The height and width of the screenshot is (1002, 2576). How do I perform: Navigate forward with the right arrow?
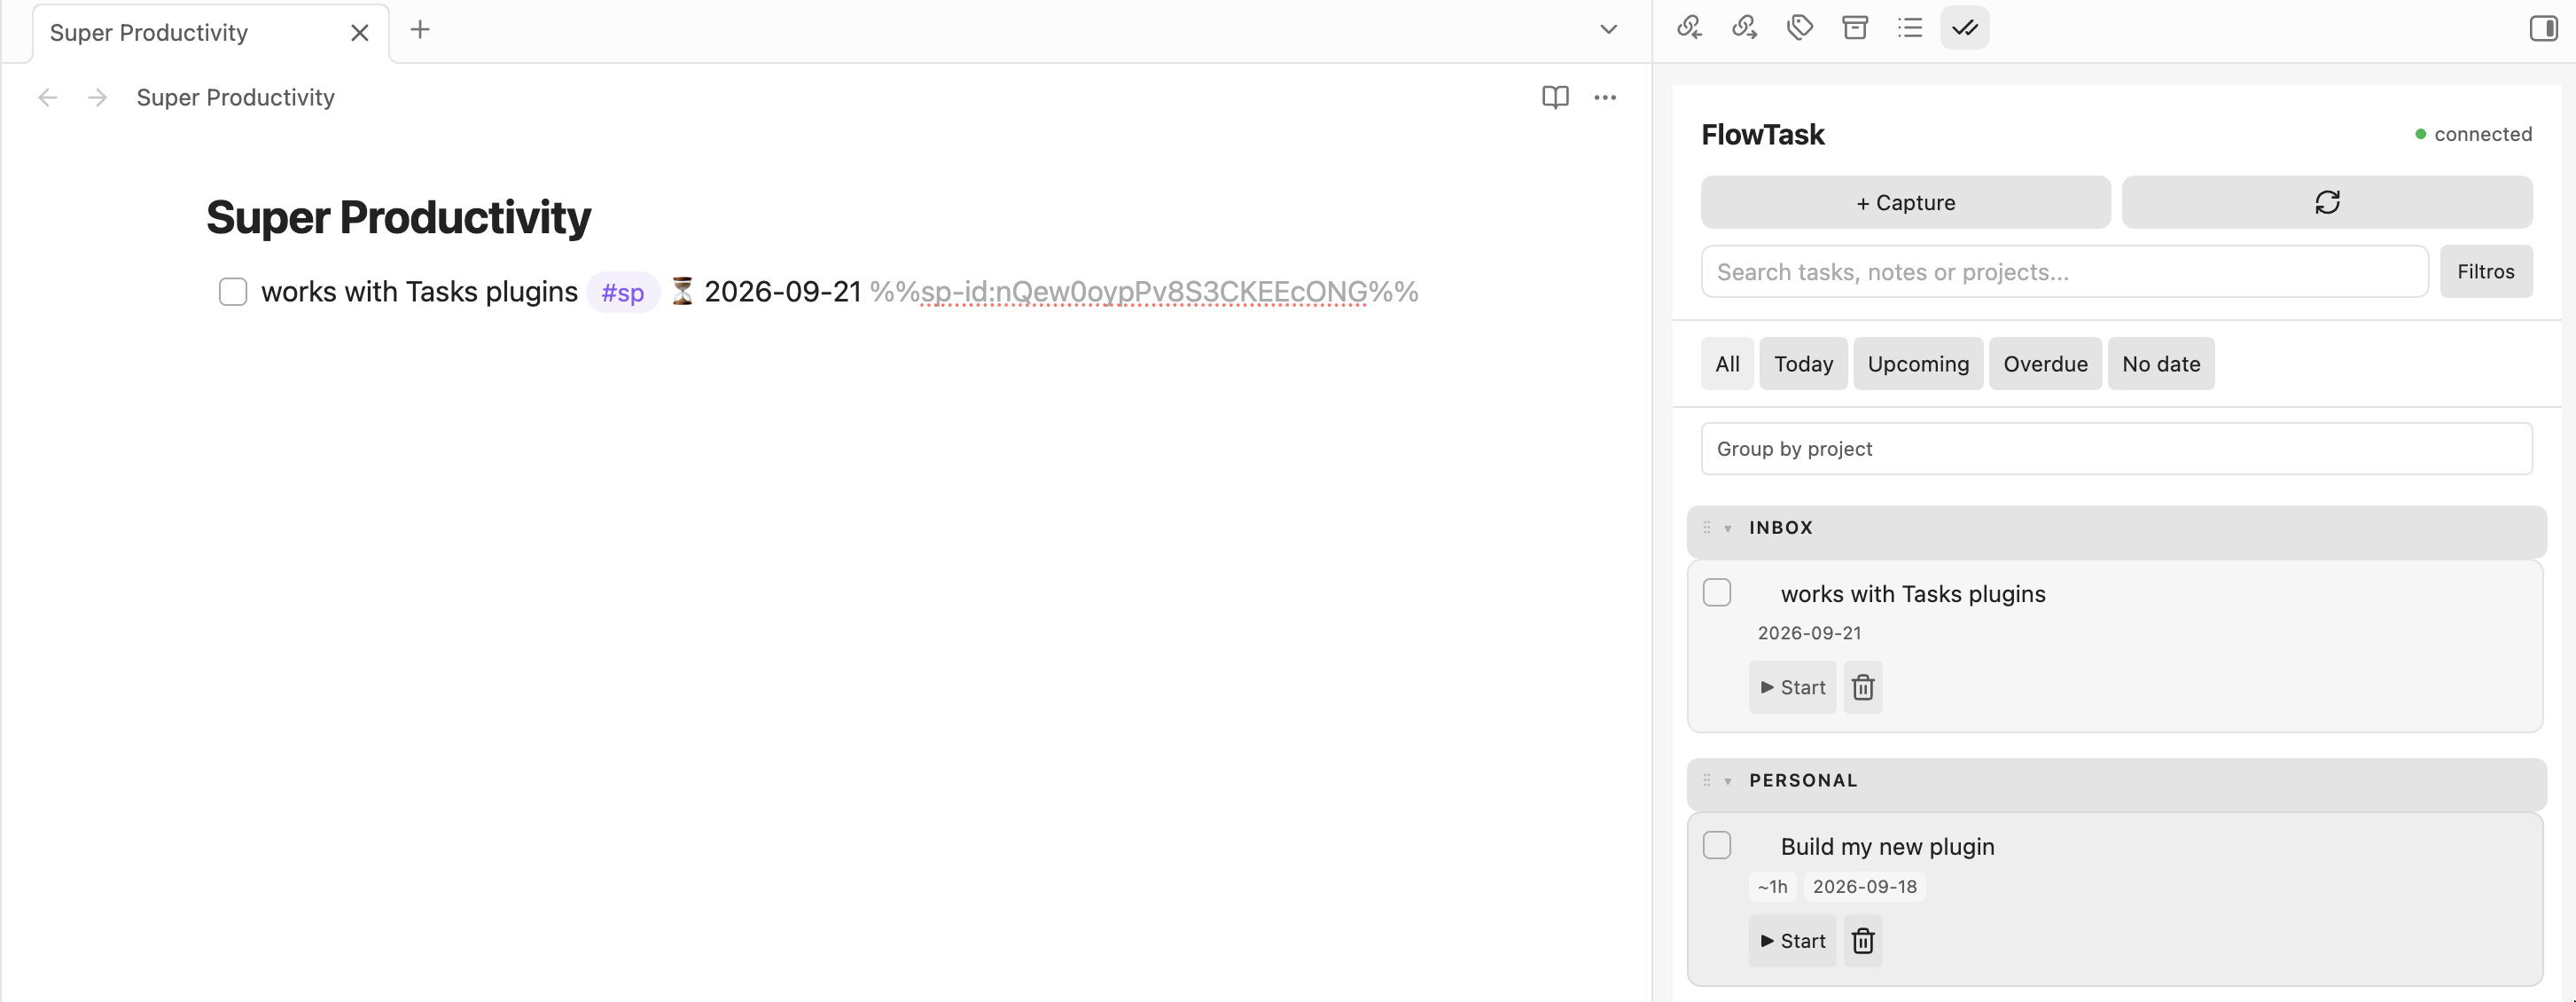tap(97, 97)
